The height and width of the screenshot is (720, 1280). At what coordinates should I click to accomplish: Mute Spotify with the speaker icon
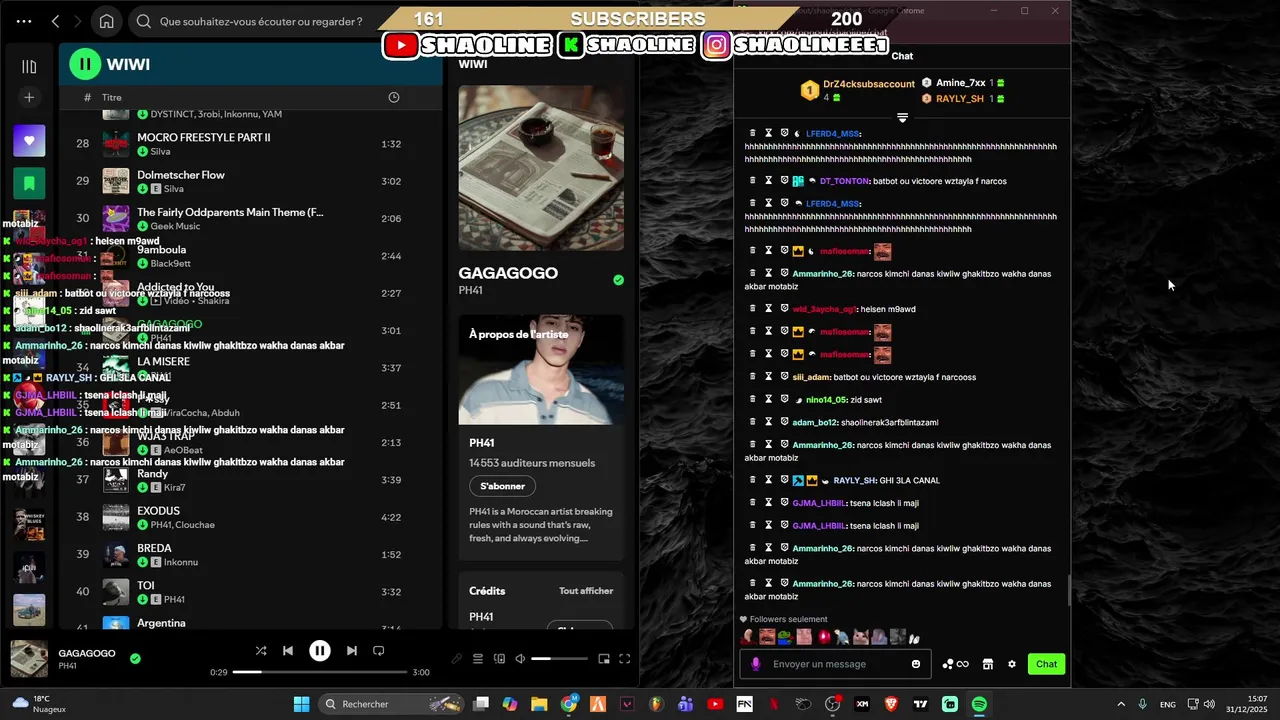pos(520,659)
